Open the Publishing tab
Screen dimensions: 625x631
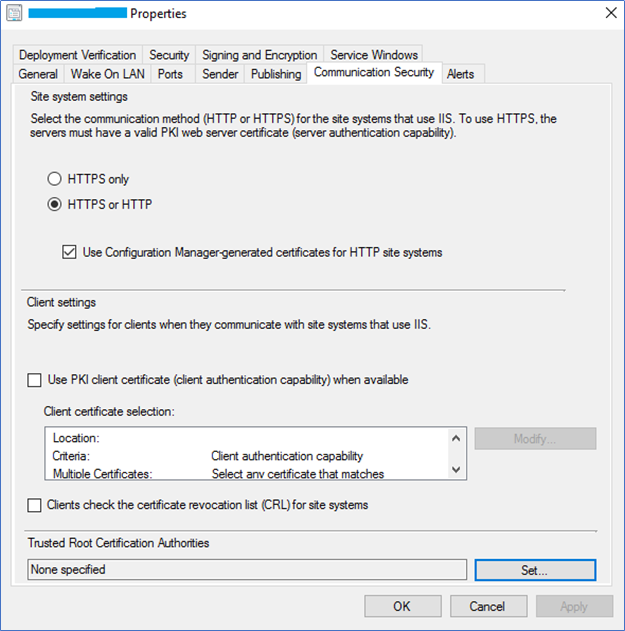(x=276, y=74)
